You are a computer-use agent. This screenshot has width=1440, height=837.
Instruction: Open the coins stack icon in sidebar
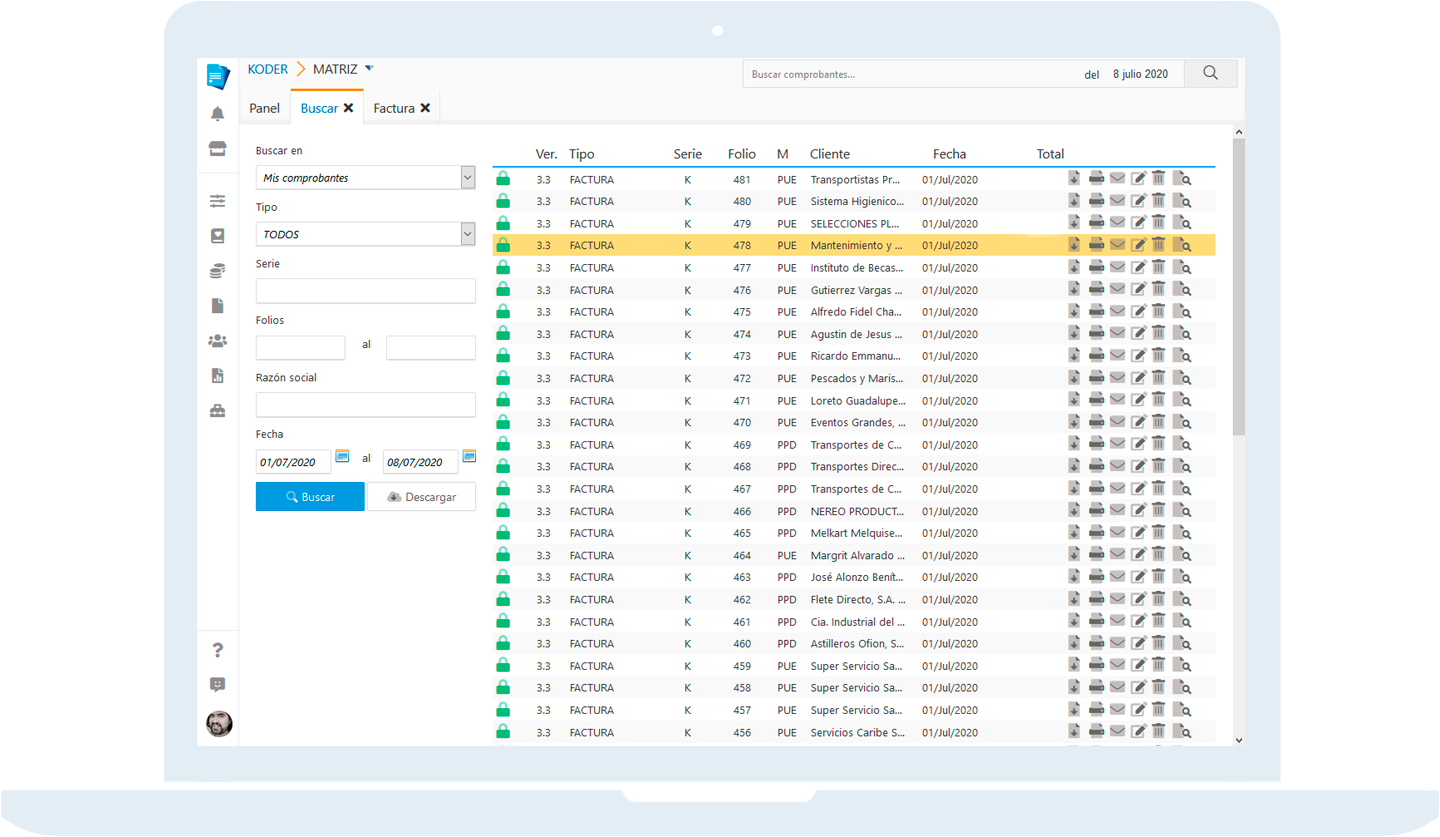tap(217, 271)
